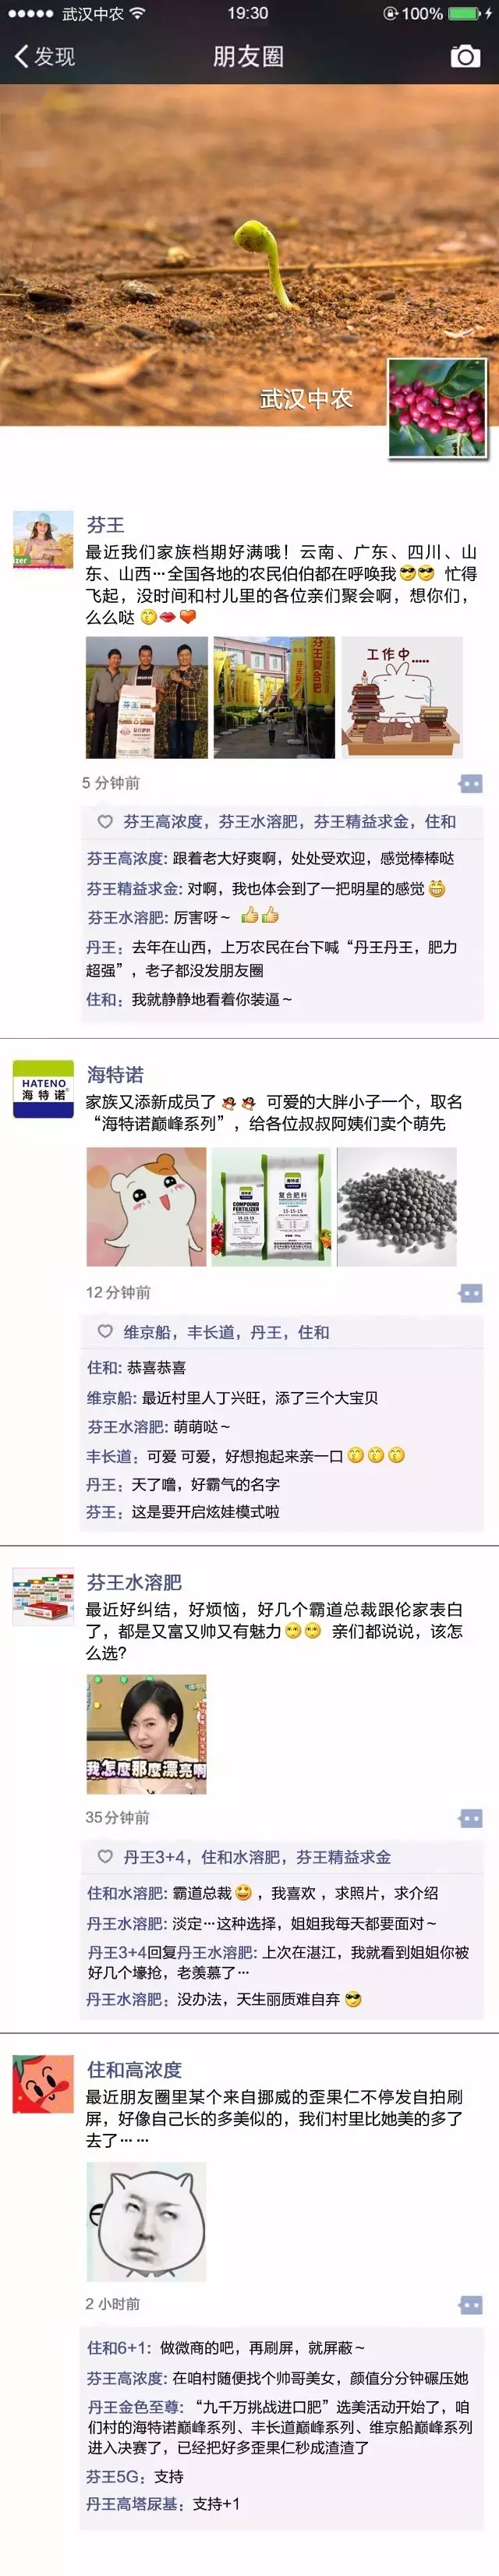Tap 海特诺 HATENO logo avatar
This screenshot has width=499, height=2576.
pyautogui.click(x=43, y=1089)
